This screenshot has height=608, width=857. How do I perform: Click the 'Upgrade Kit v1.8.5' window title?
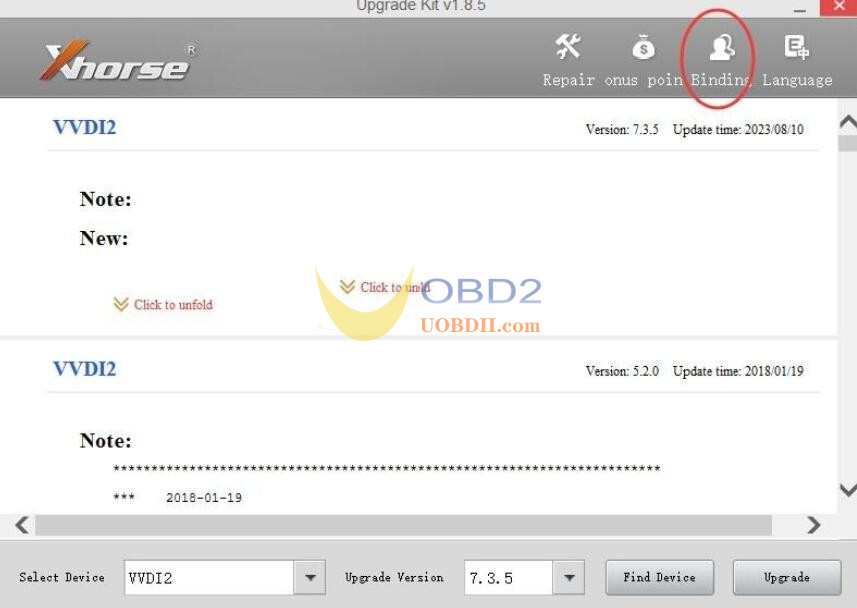pyautogui.click(x=421, y=6)
